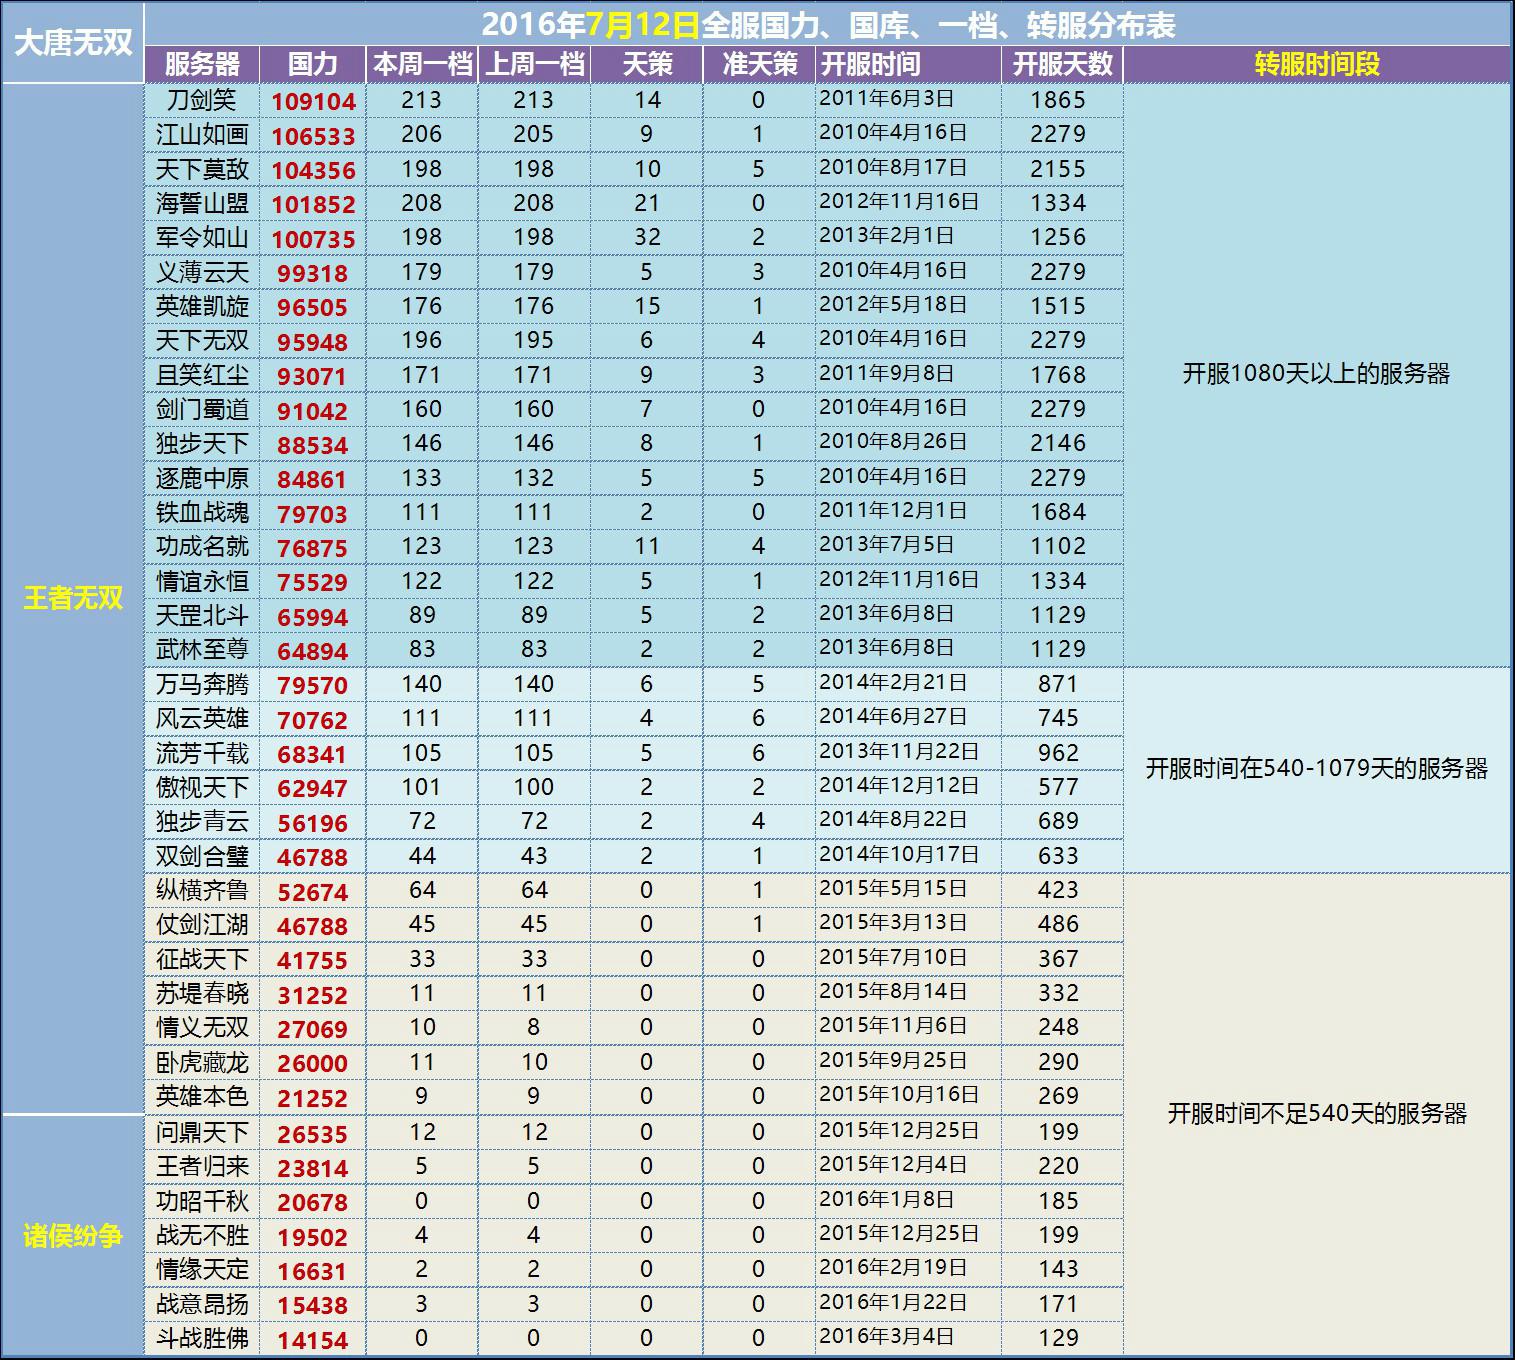Viewport: 1515px width, 1360px height.
Task: Click the 天策 column header
Action: coord(647,64)
